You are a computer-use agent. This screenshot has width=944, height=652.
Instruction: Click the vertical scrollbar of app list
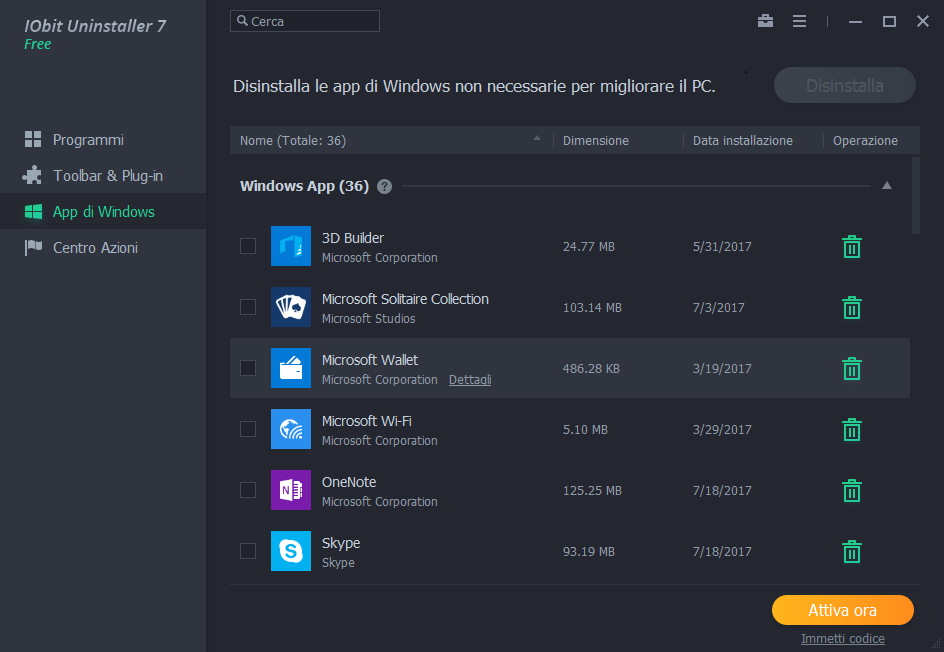916,195
